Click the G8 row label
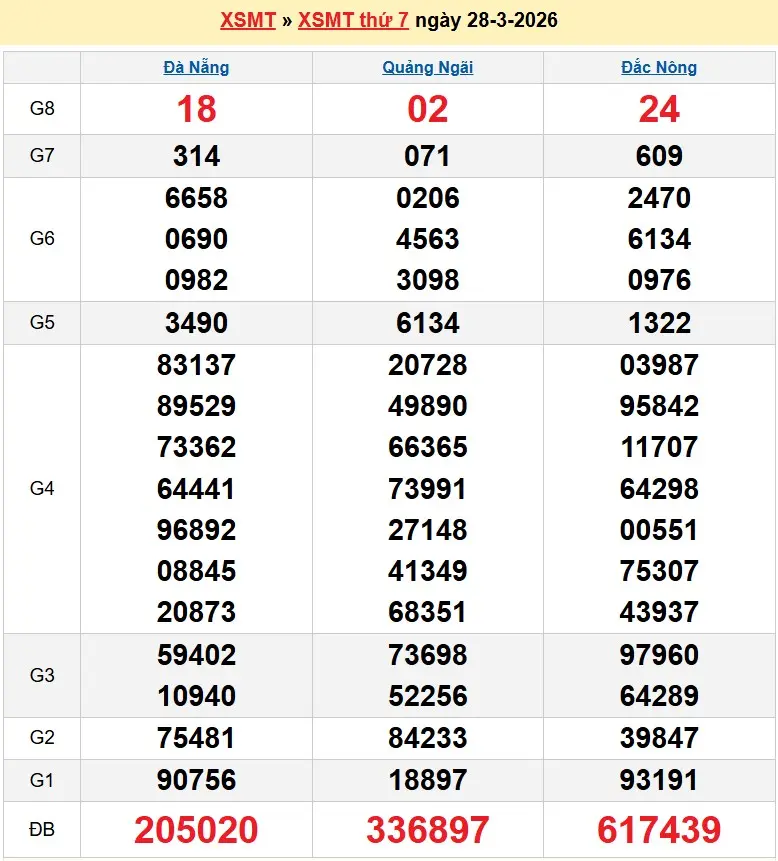Viewport: 778px width, 861px height. [x=42, y=109]
